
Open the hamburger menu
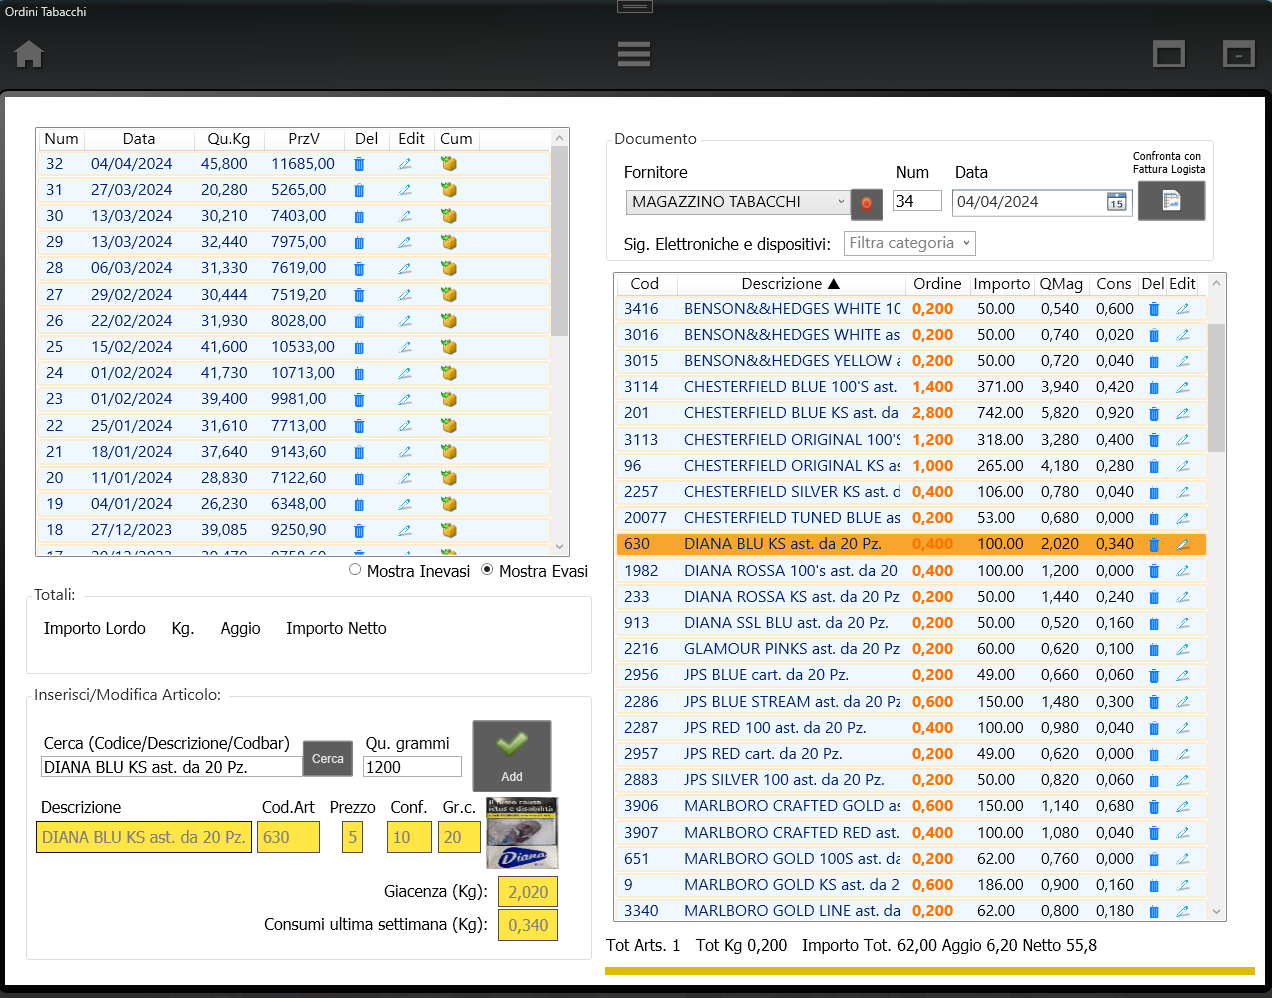[633, 54]
